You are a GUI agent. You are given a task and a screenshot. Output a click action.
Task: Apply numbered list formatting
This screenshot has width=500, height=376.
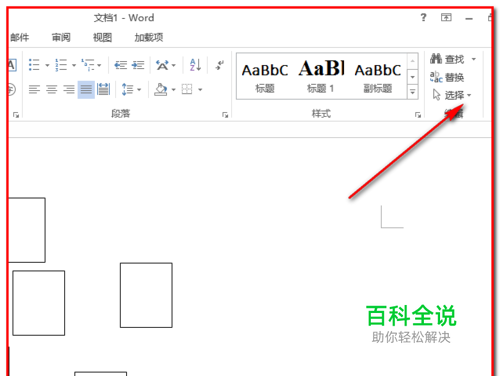click(61, 65)
